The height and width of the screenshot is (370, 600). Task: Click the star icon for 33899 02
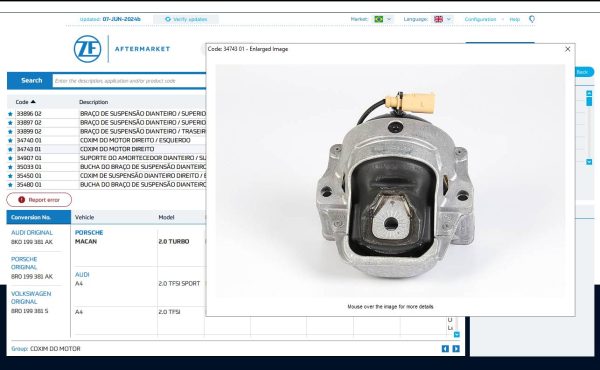[10, 131]
